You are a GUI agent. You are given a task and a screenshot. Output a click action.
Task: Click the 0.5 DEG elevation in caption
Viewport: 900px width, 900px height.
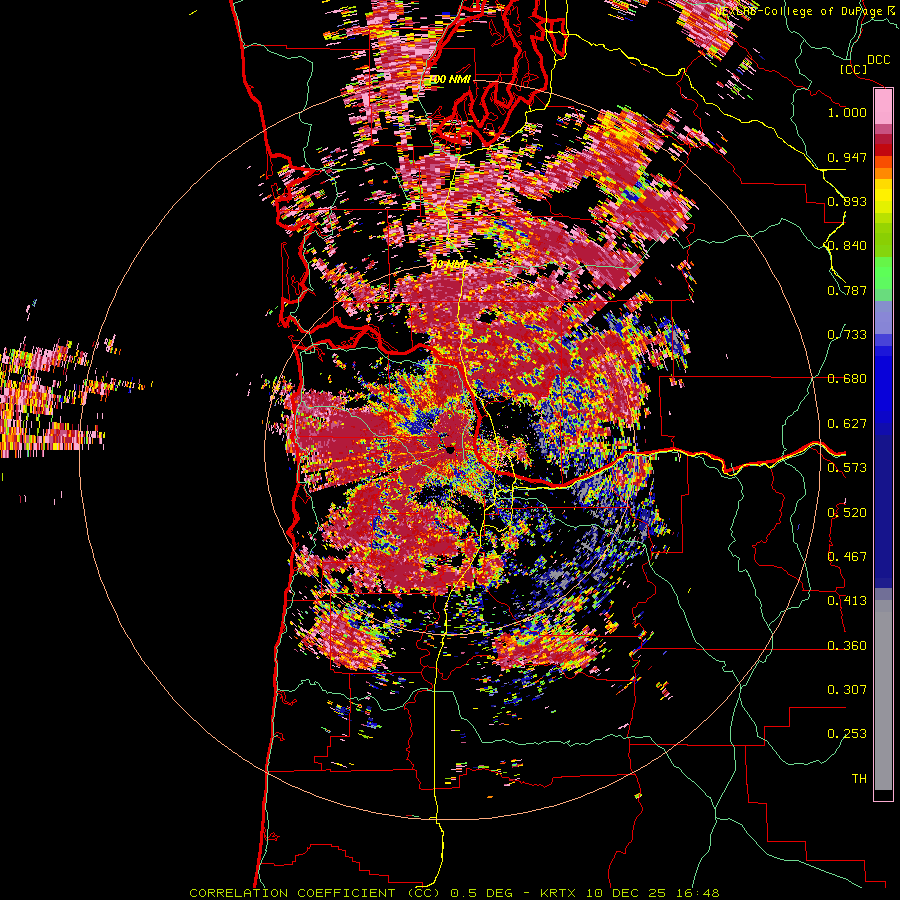481,893
